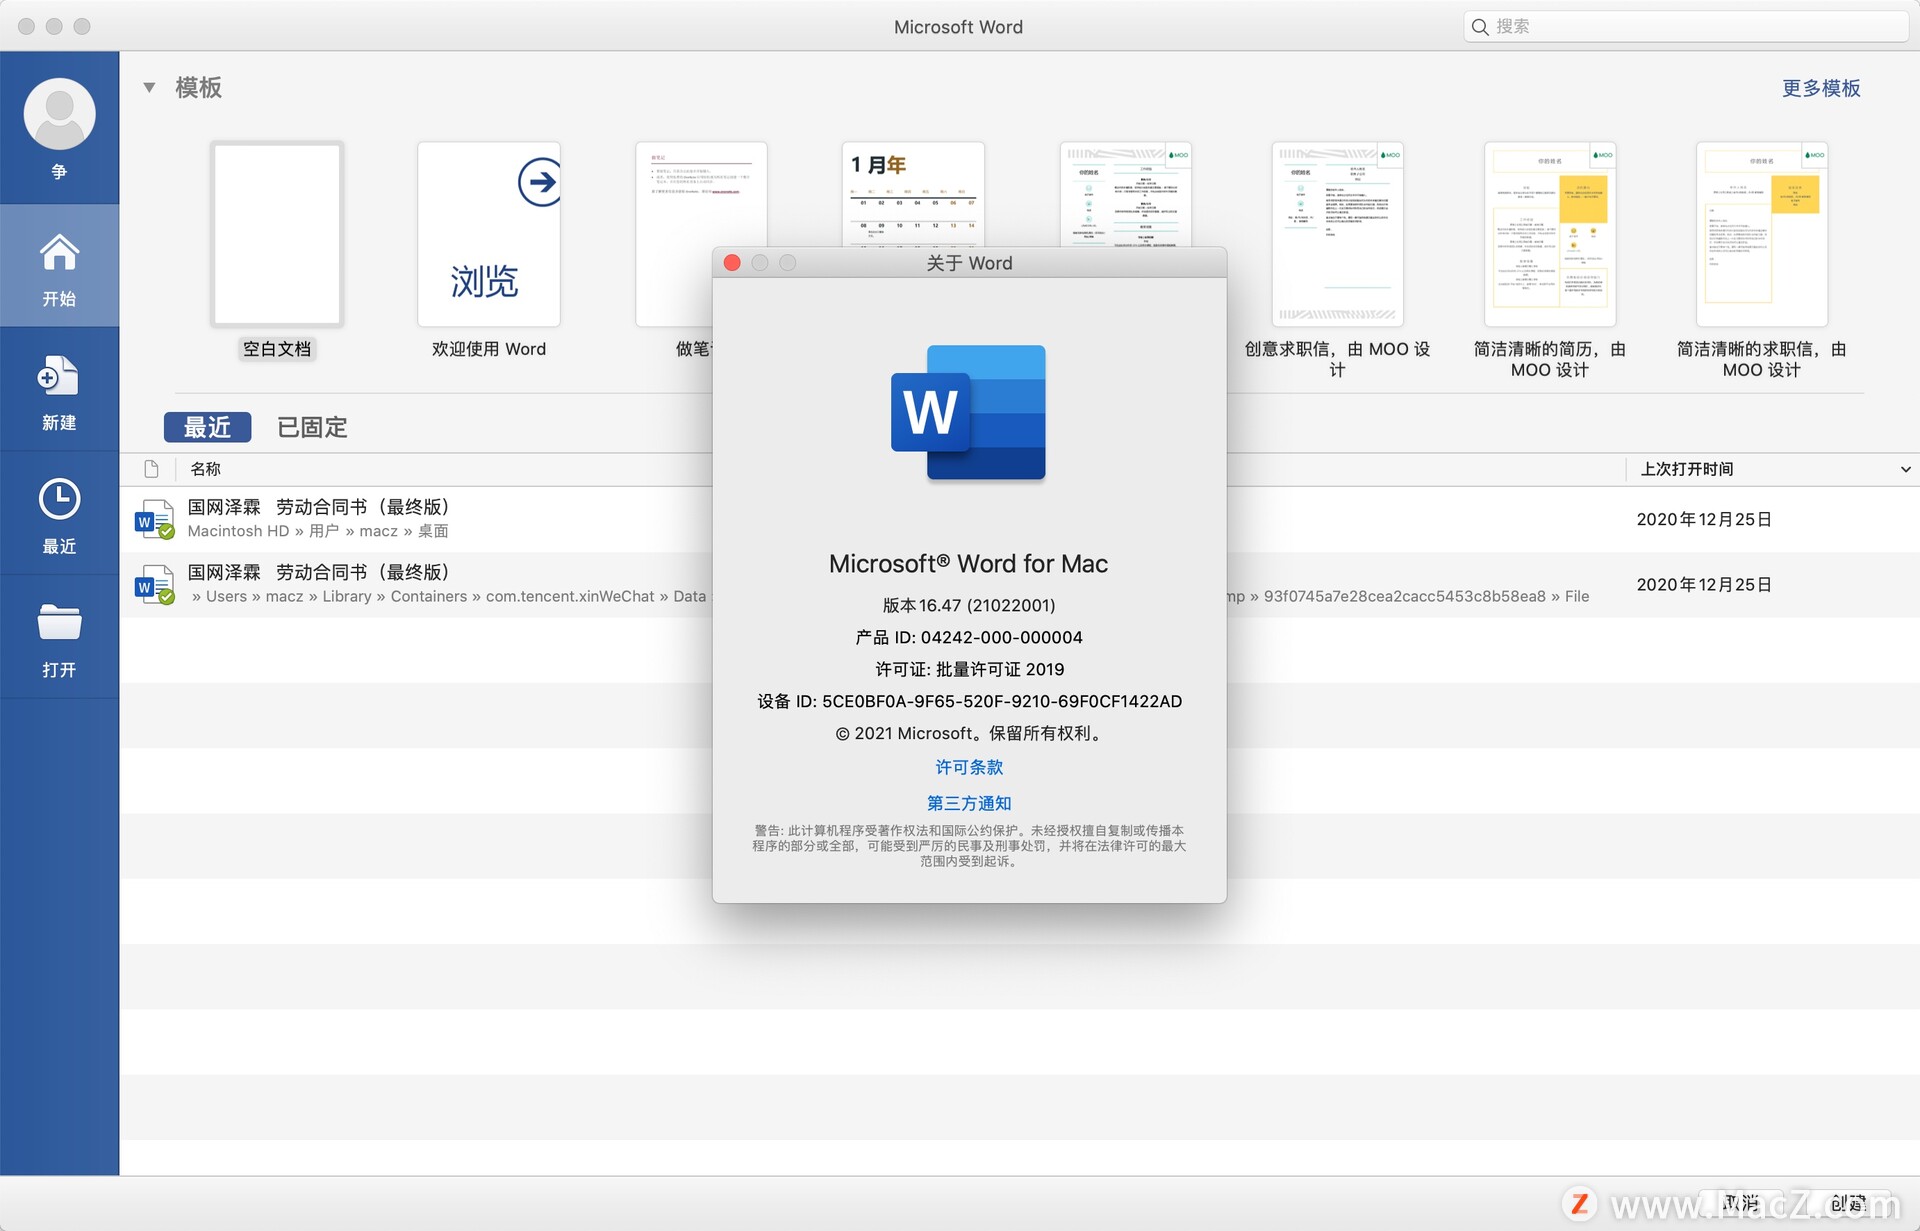Open the 上次打开时间 sort dropdown arrow

1905,469
